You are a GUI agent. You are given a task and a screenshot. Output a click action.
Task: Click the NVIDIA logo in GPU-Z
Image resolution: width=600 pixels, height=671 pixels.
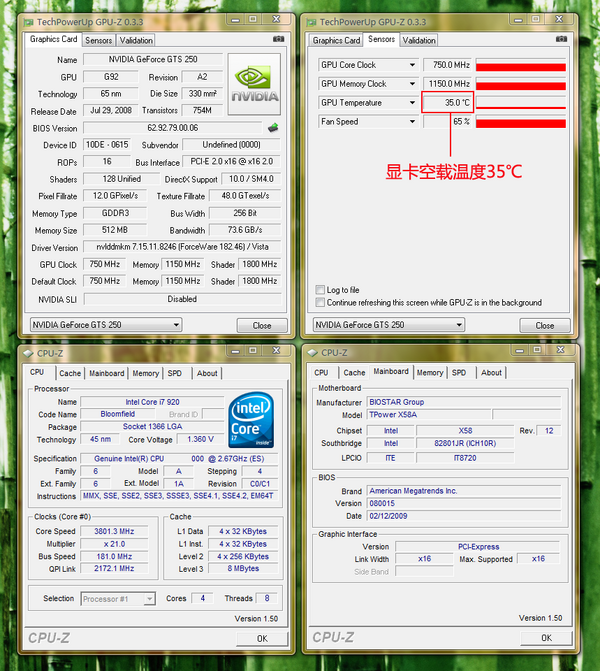click(x=254, y=84)
